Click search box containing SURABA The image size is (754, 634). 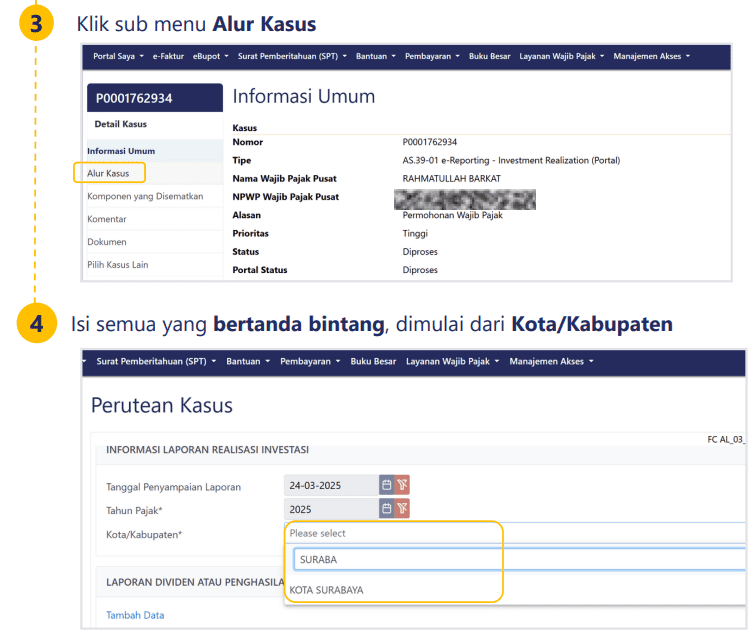[520, 559]
